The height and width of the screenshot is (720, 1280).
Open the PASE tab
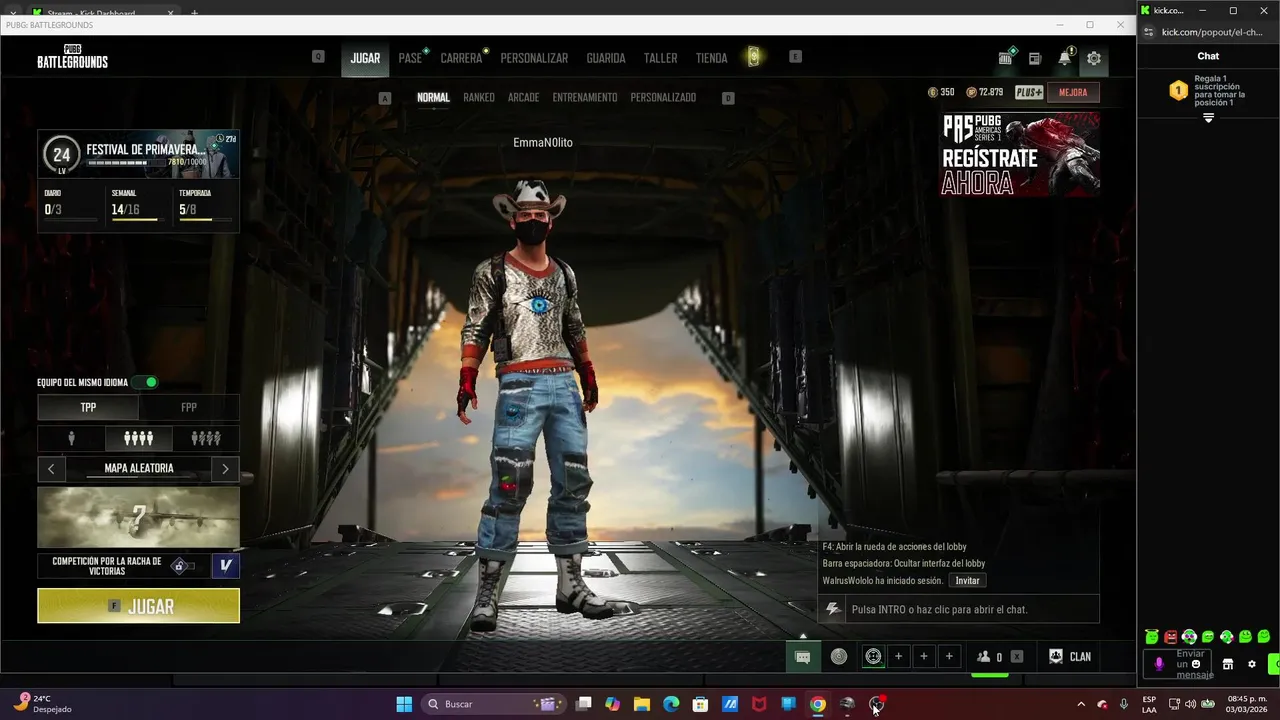(x=411, y=58)
